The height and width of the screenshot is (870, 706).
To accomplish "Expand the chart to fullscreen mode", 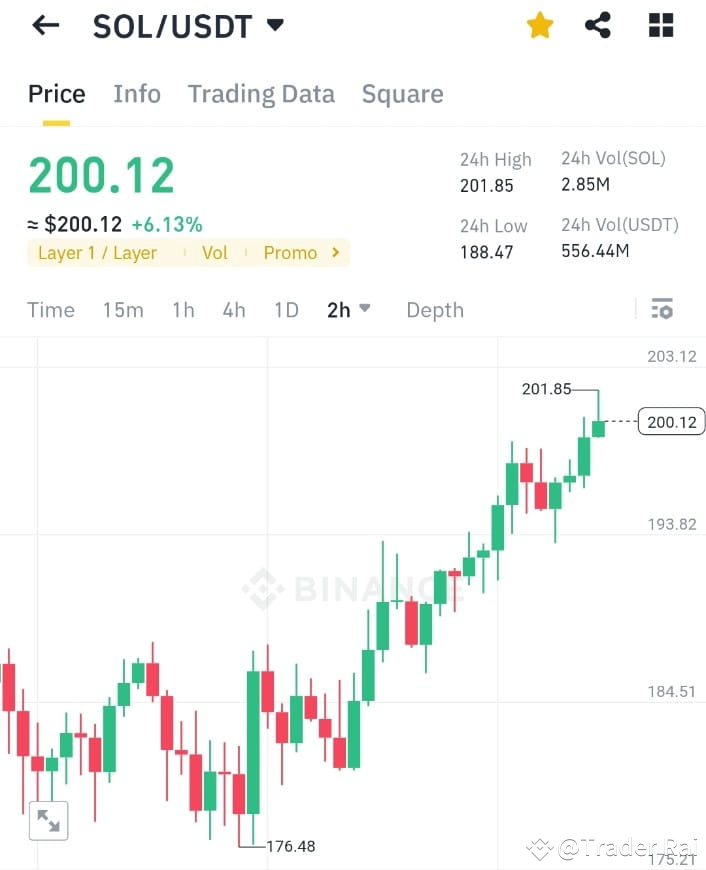I will pos(48,820).
